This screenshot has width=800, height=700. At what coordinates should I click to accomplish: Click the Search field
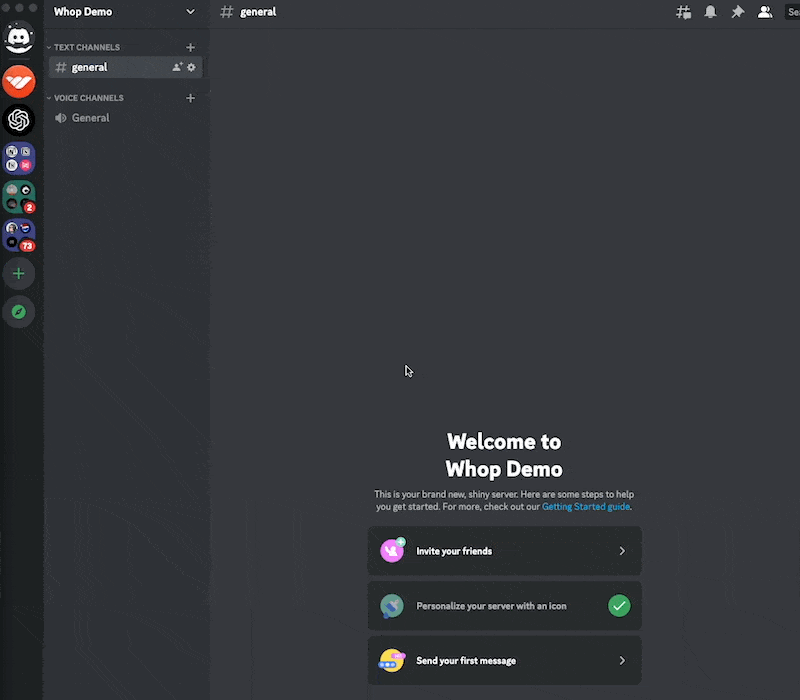793,12
